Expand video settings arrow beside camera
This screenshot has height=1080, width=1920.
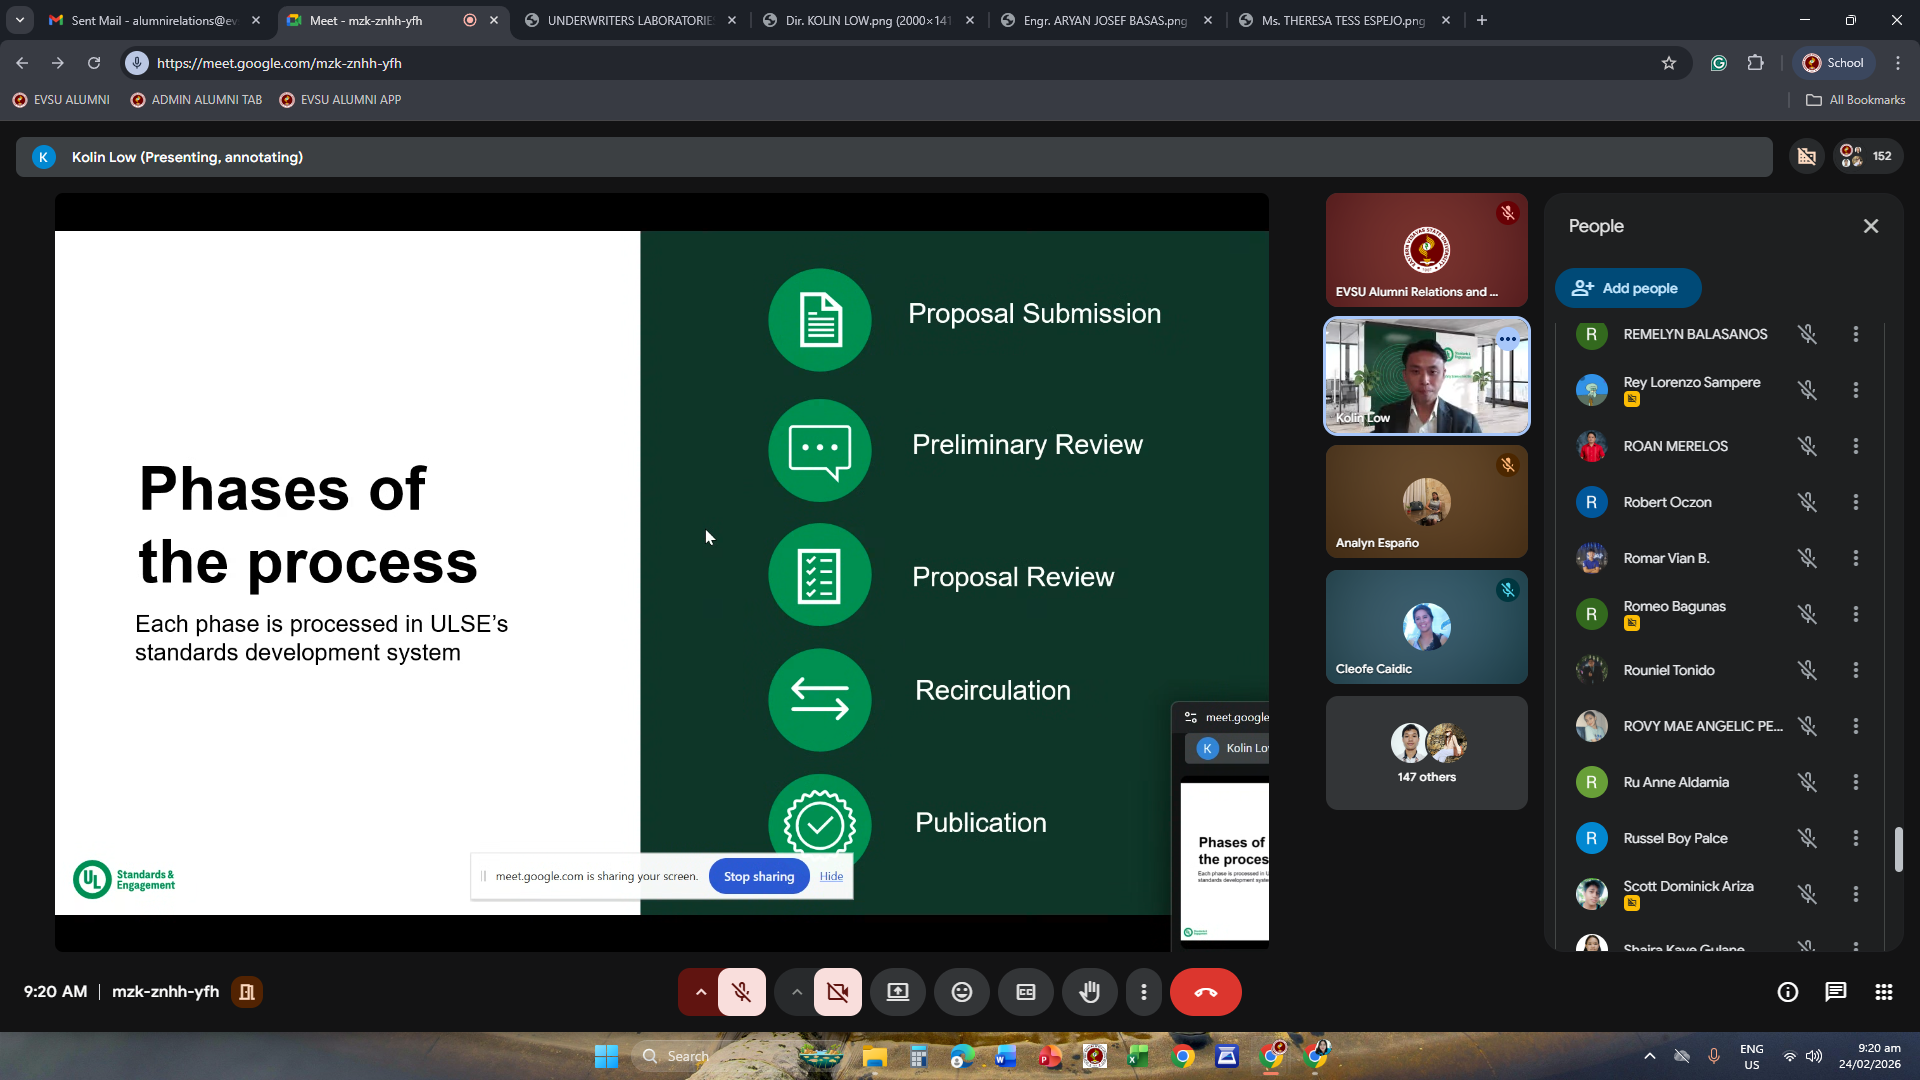pos(796,992)
